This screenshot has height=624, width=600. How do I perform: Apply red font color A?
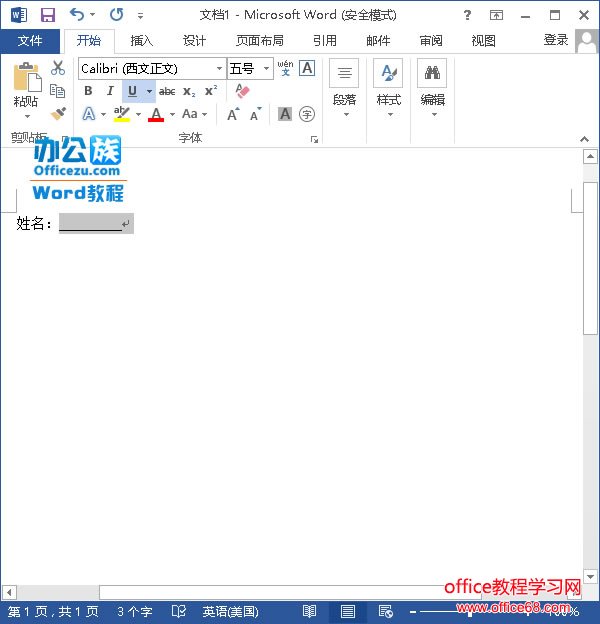point(156,114)
